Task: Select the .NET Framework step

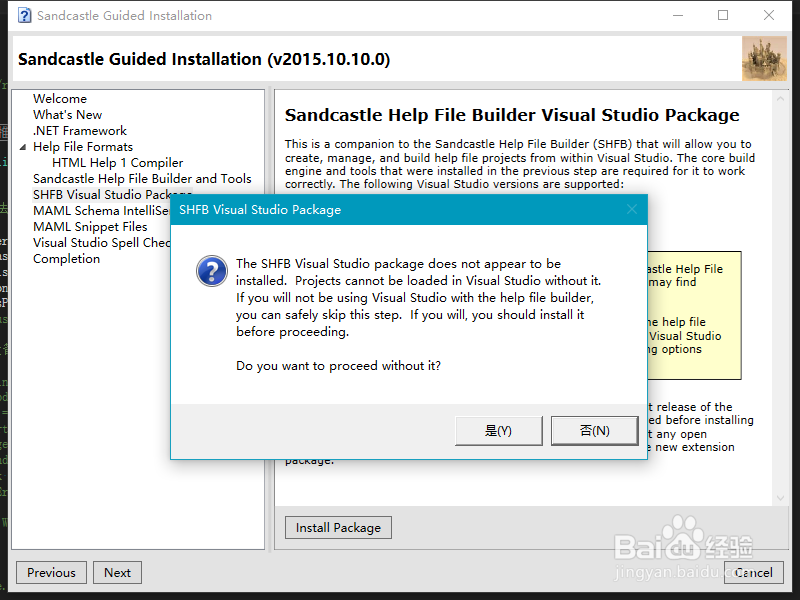Action: (80, 130)
